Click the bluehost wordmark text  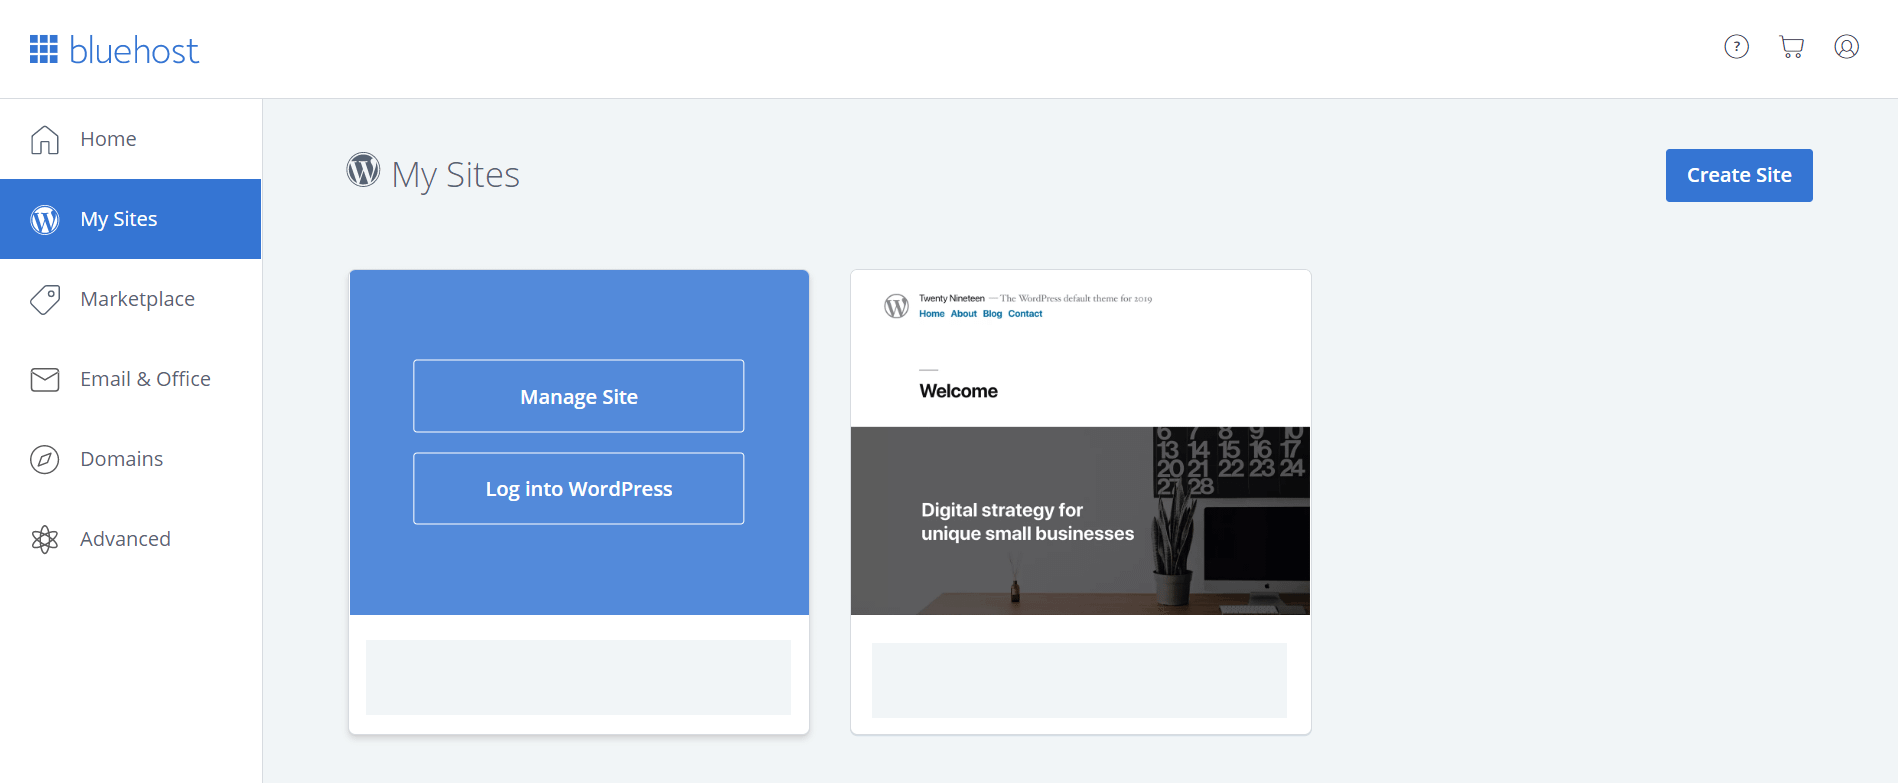(x=134, y=50)
